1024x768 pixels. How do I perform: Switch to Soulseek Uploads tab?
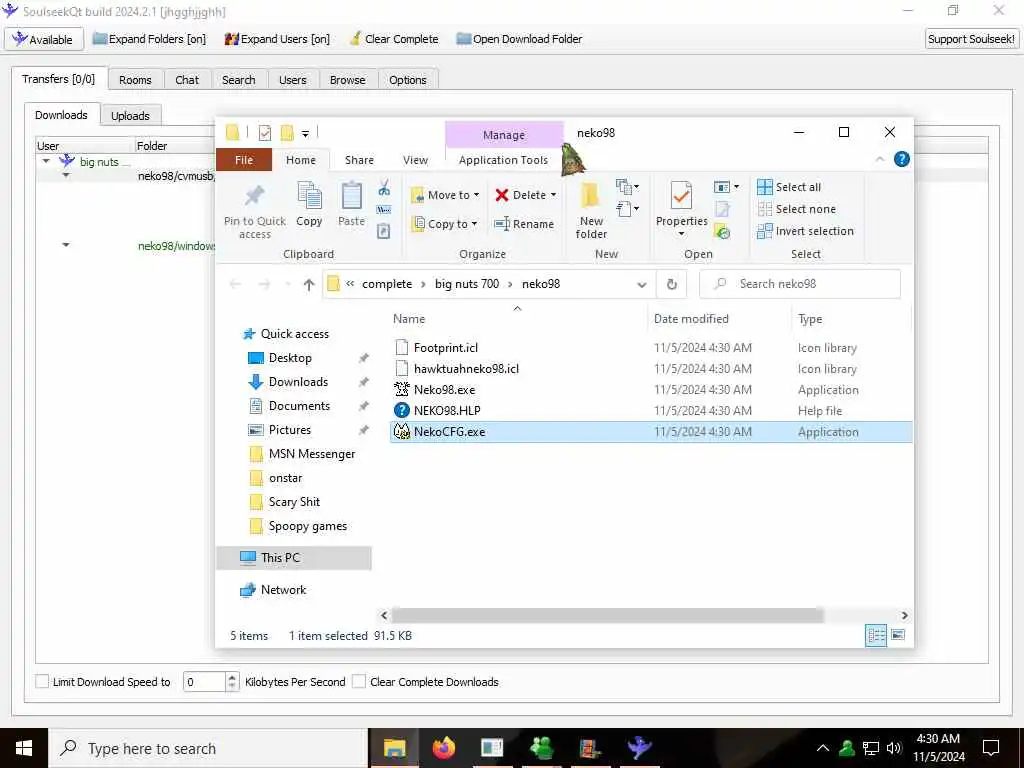[x=130, y=116]
